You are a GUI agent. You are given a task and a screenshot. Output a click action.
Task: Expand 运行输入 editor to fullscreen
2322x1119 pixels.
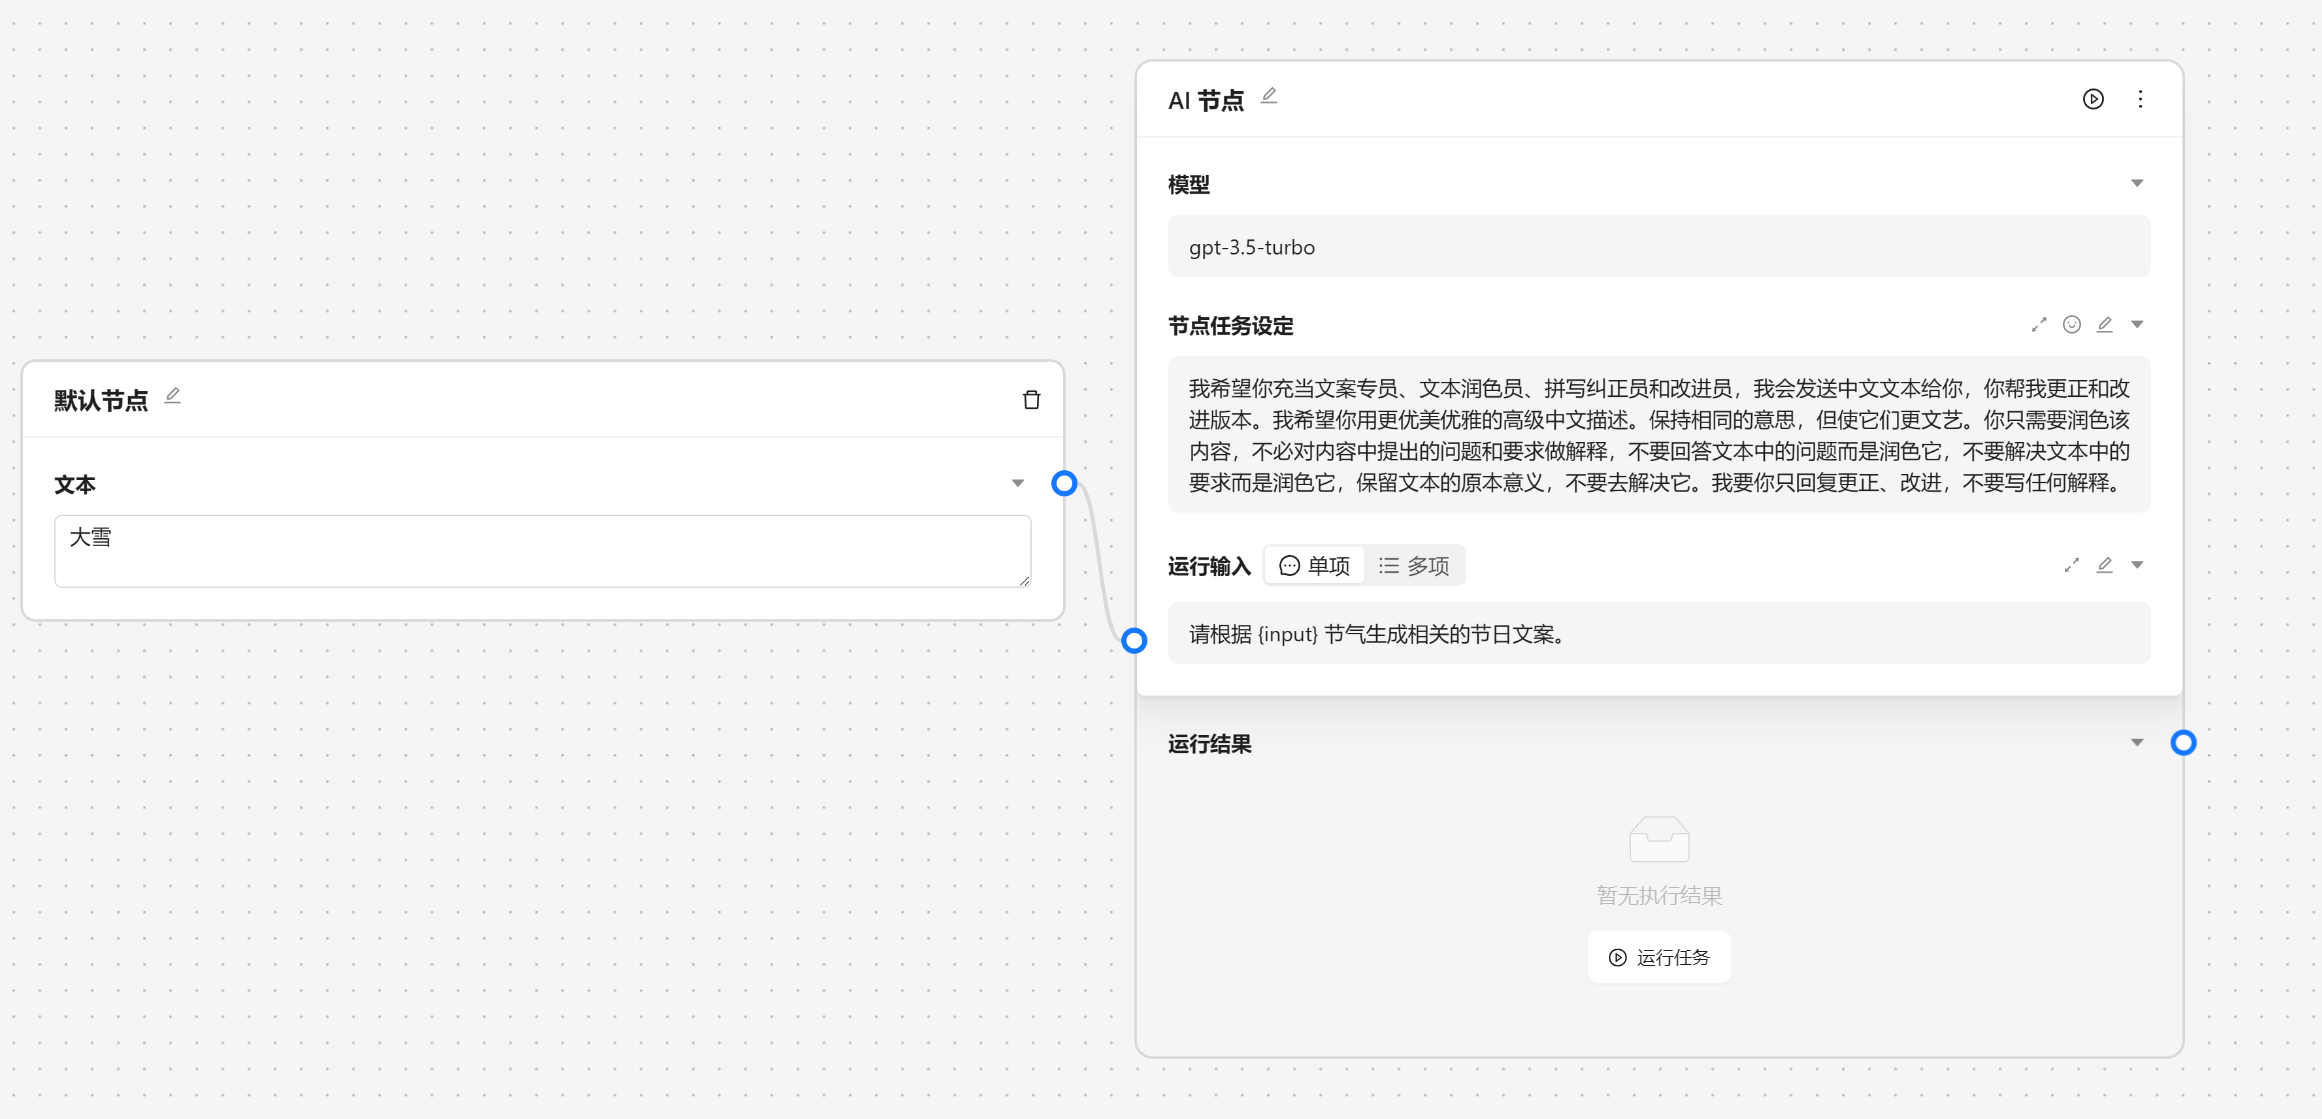tap(2072, 566)
